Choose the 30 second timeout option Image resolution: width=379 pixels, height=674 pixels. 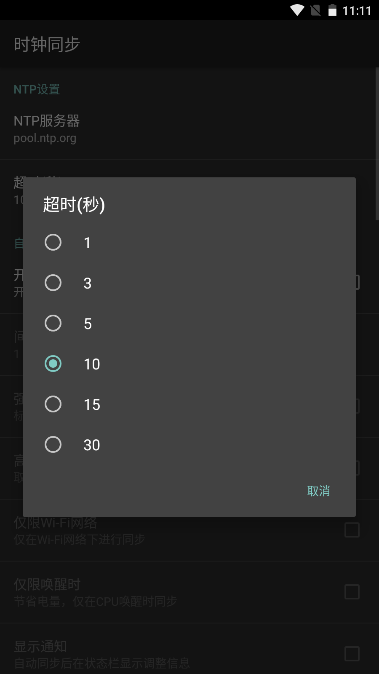pyautogui.click(x=189, y=445)
